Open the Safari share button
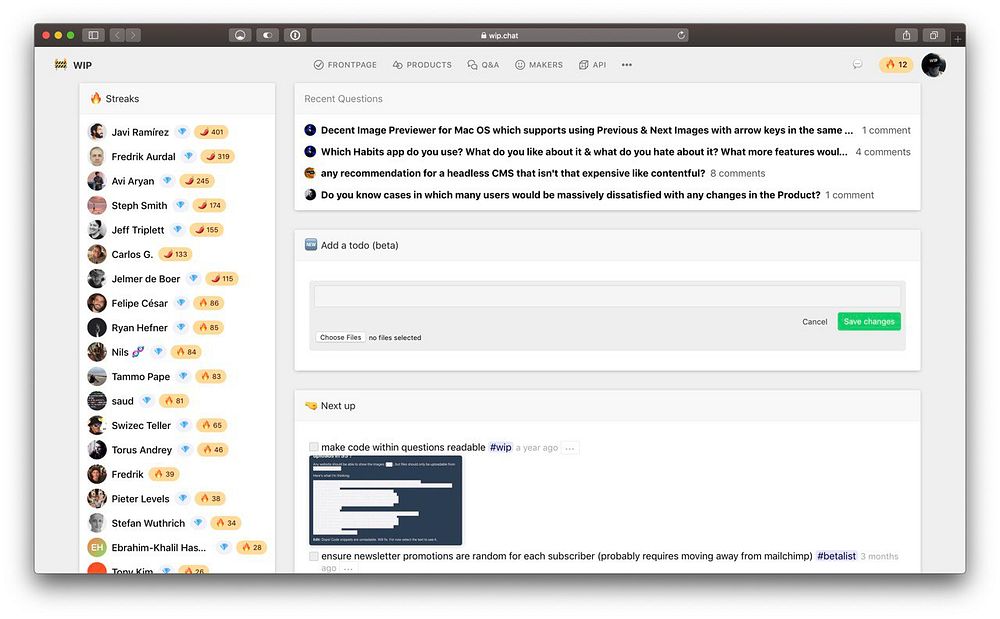The height and width of the screenshot is (619, 1000). [x=906, y=35]
